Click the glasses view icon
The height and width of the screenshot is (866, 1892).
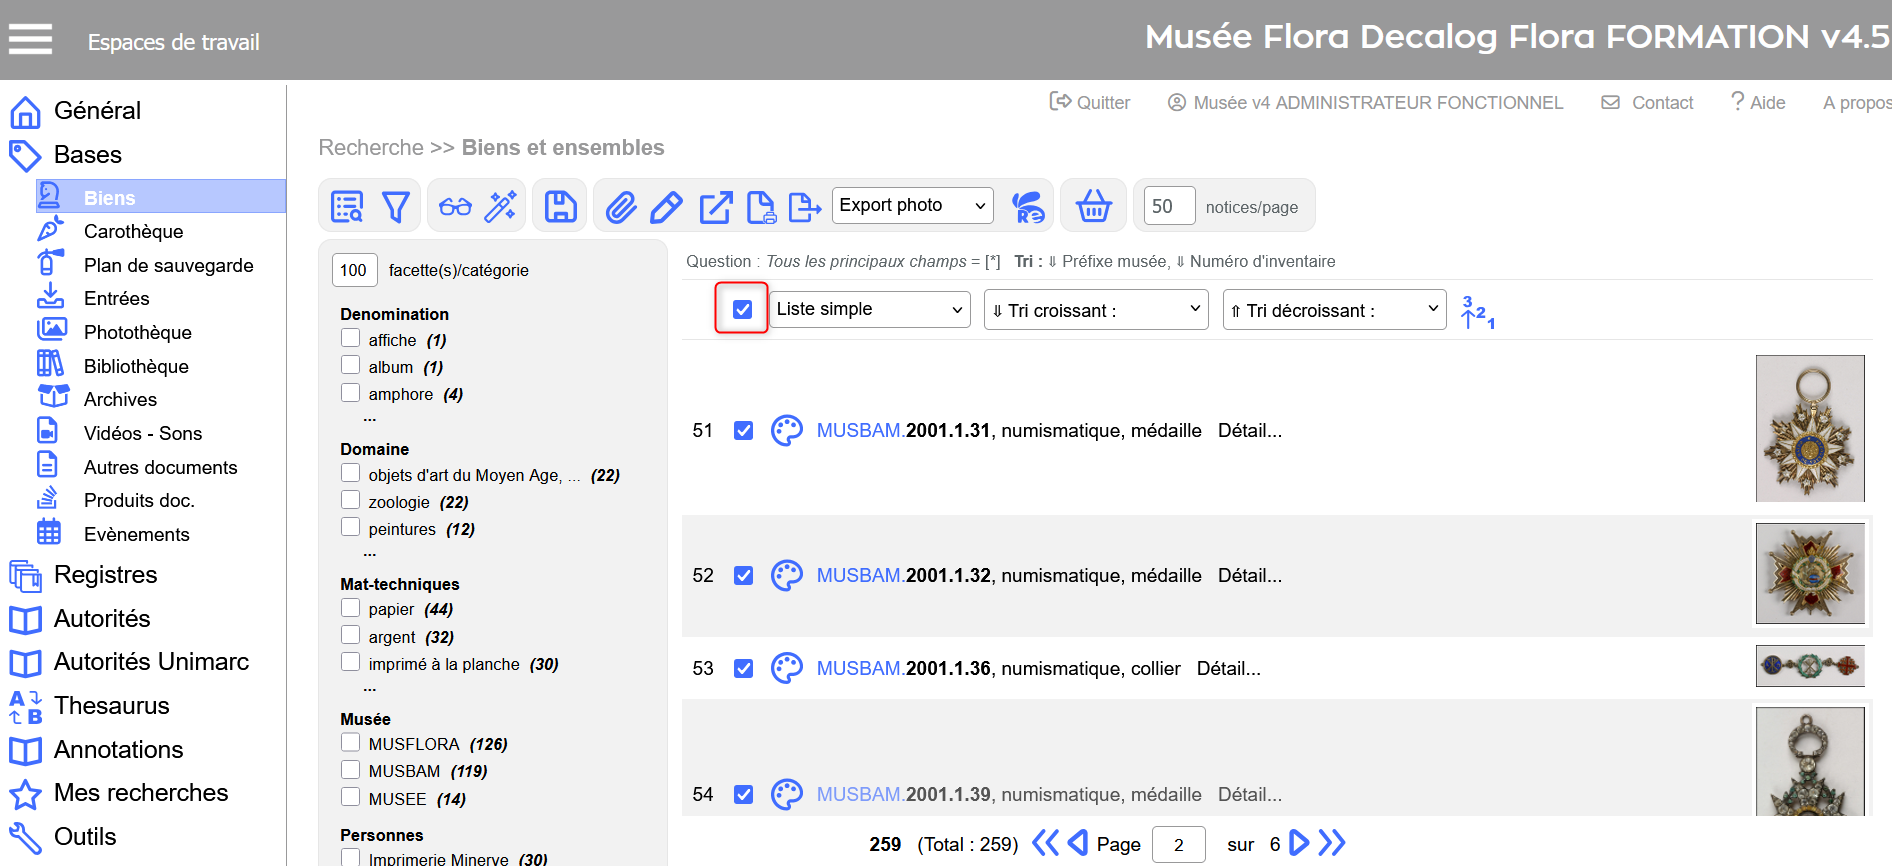455,207
